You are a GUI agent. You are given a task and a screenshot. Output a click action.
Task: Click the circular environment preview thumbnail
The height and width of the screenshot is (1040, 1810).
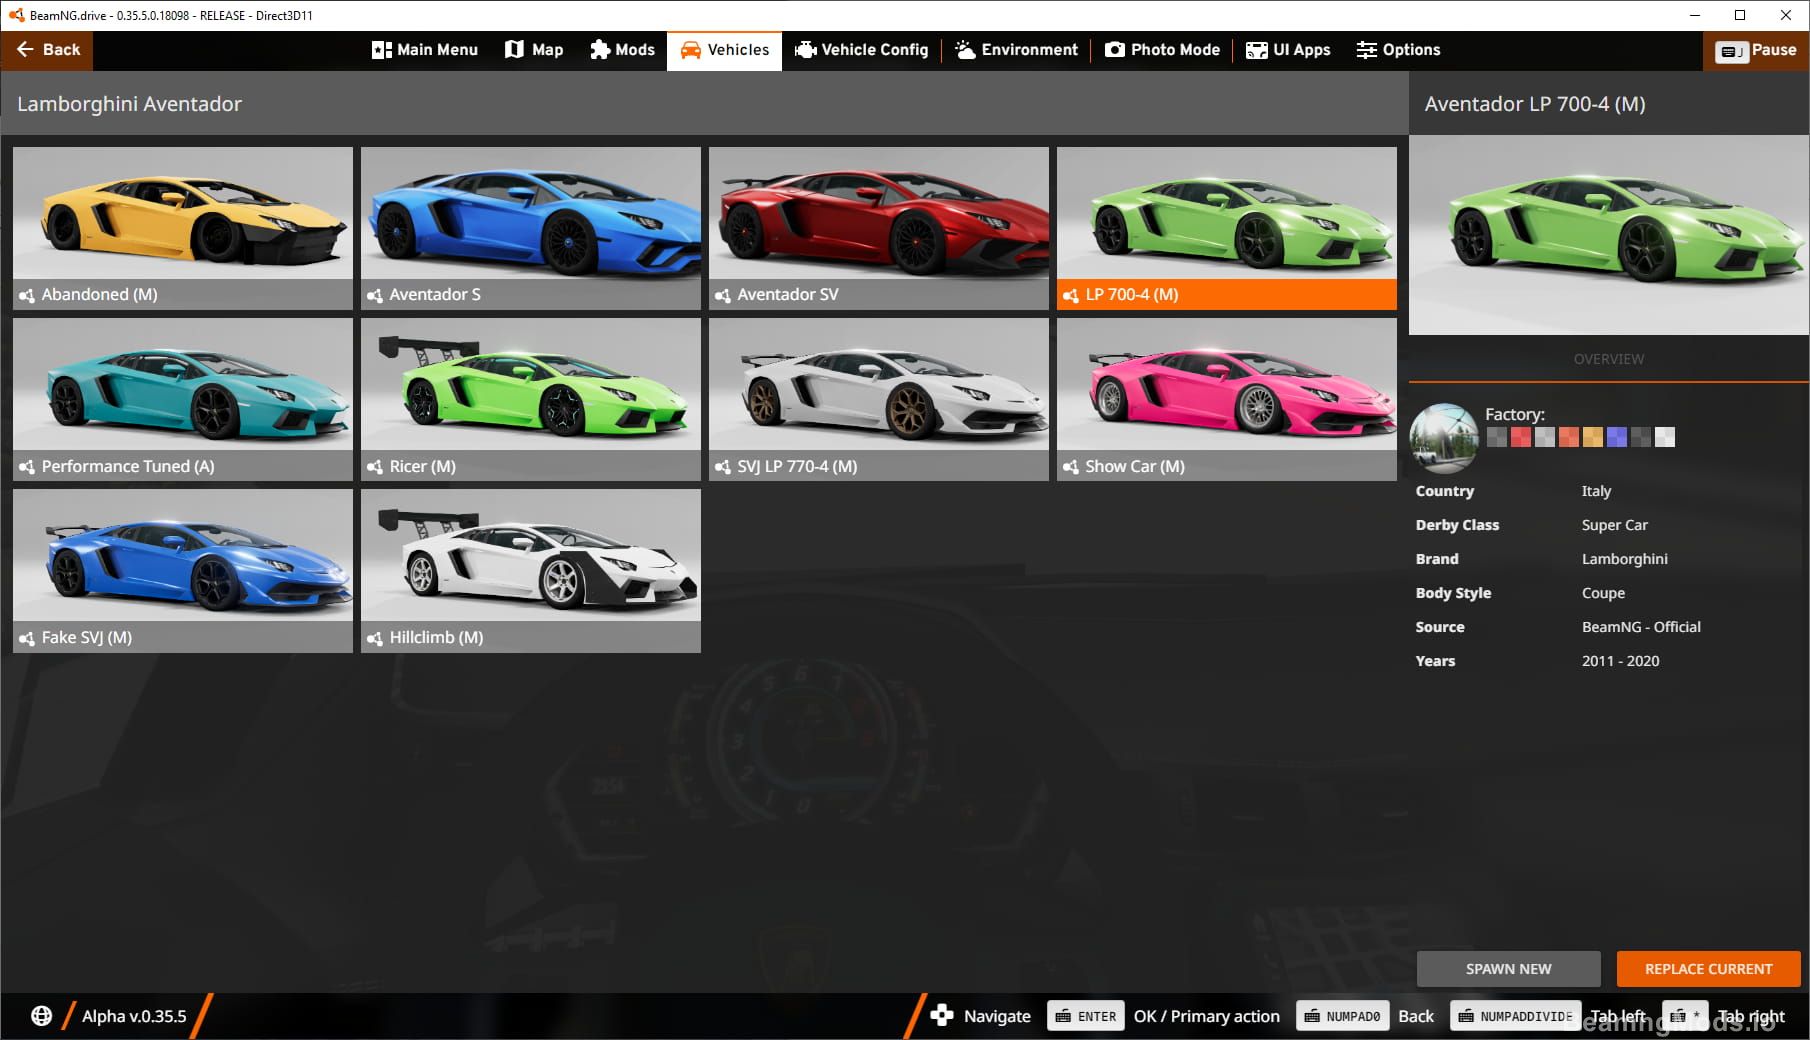[1443, 437]
